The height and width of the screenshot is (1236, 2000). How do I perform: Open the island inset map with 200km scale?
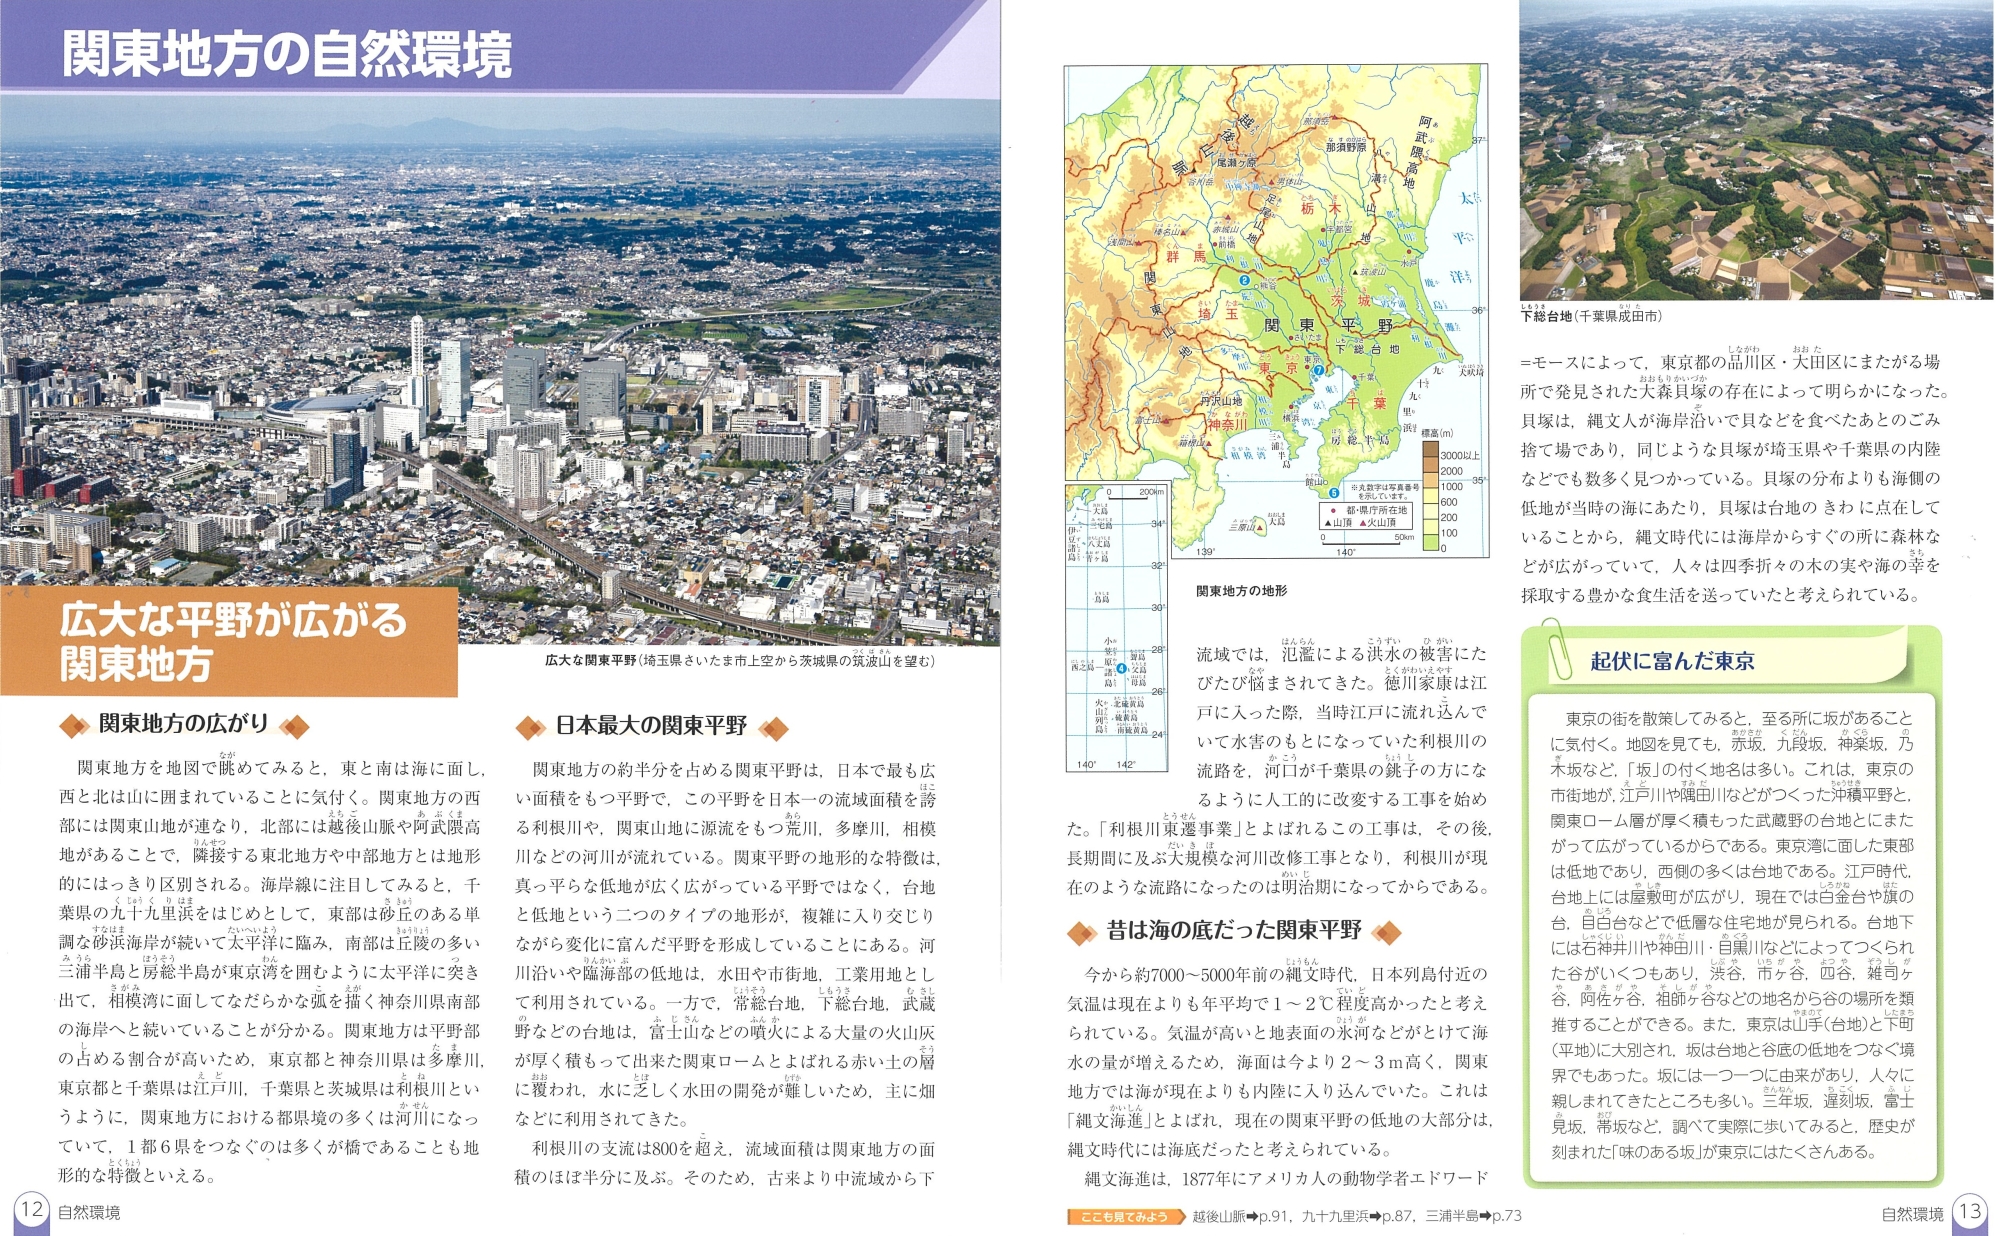pyautogui.click(x=1117, y=627)
